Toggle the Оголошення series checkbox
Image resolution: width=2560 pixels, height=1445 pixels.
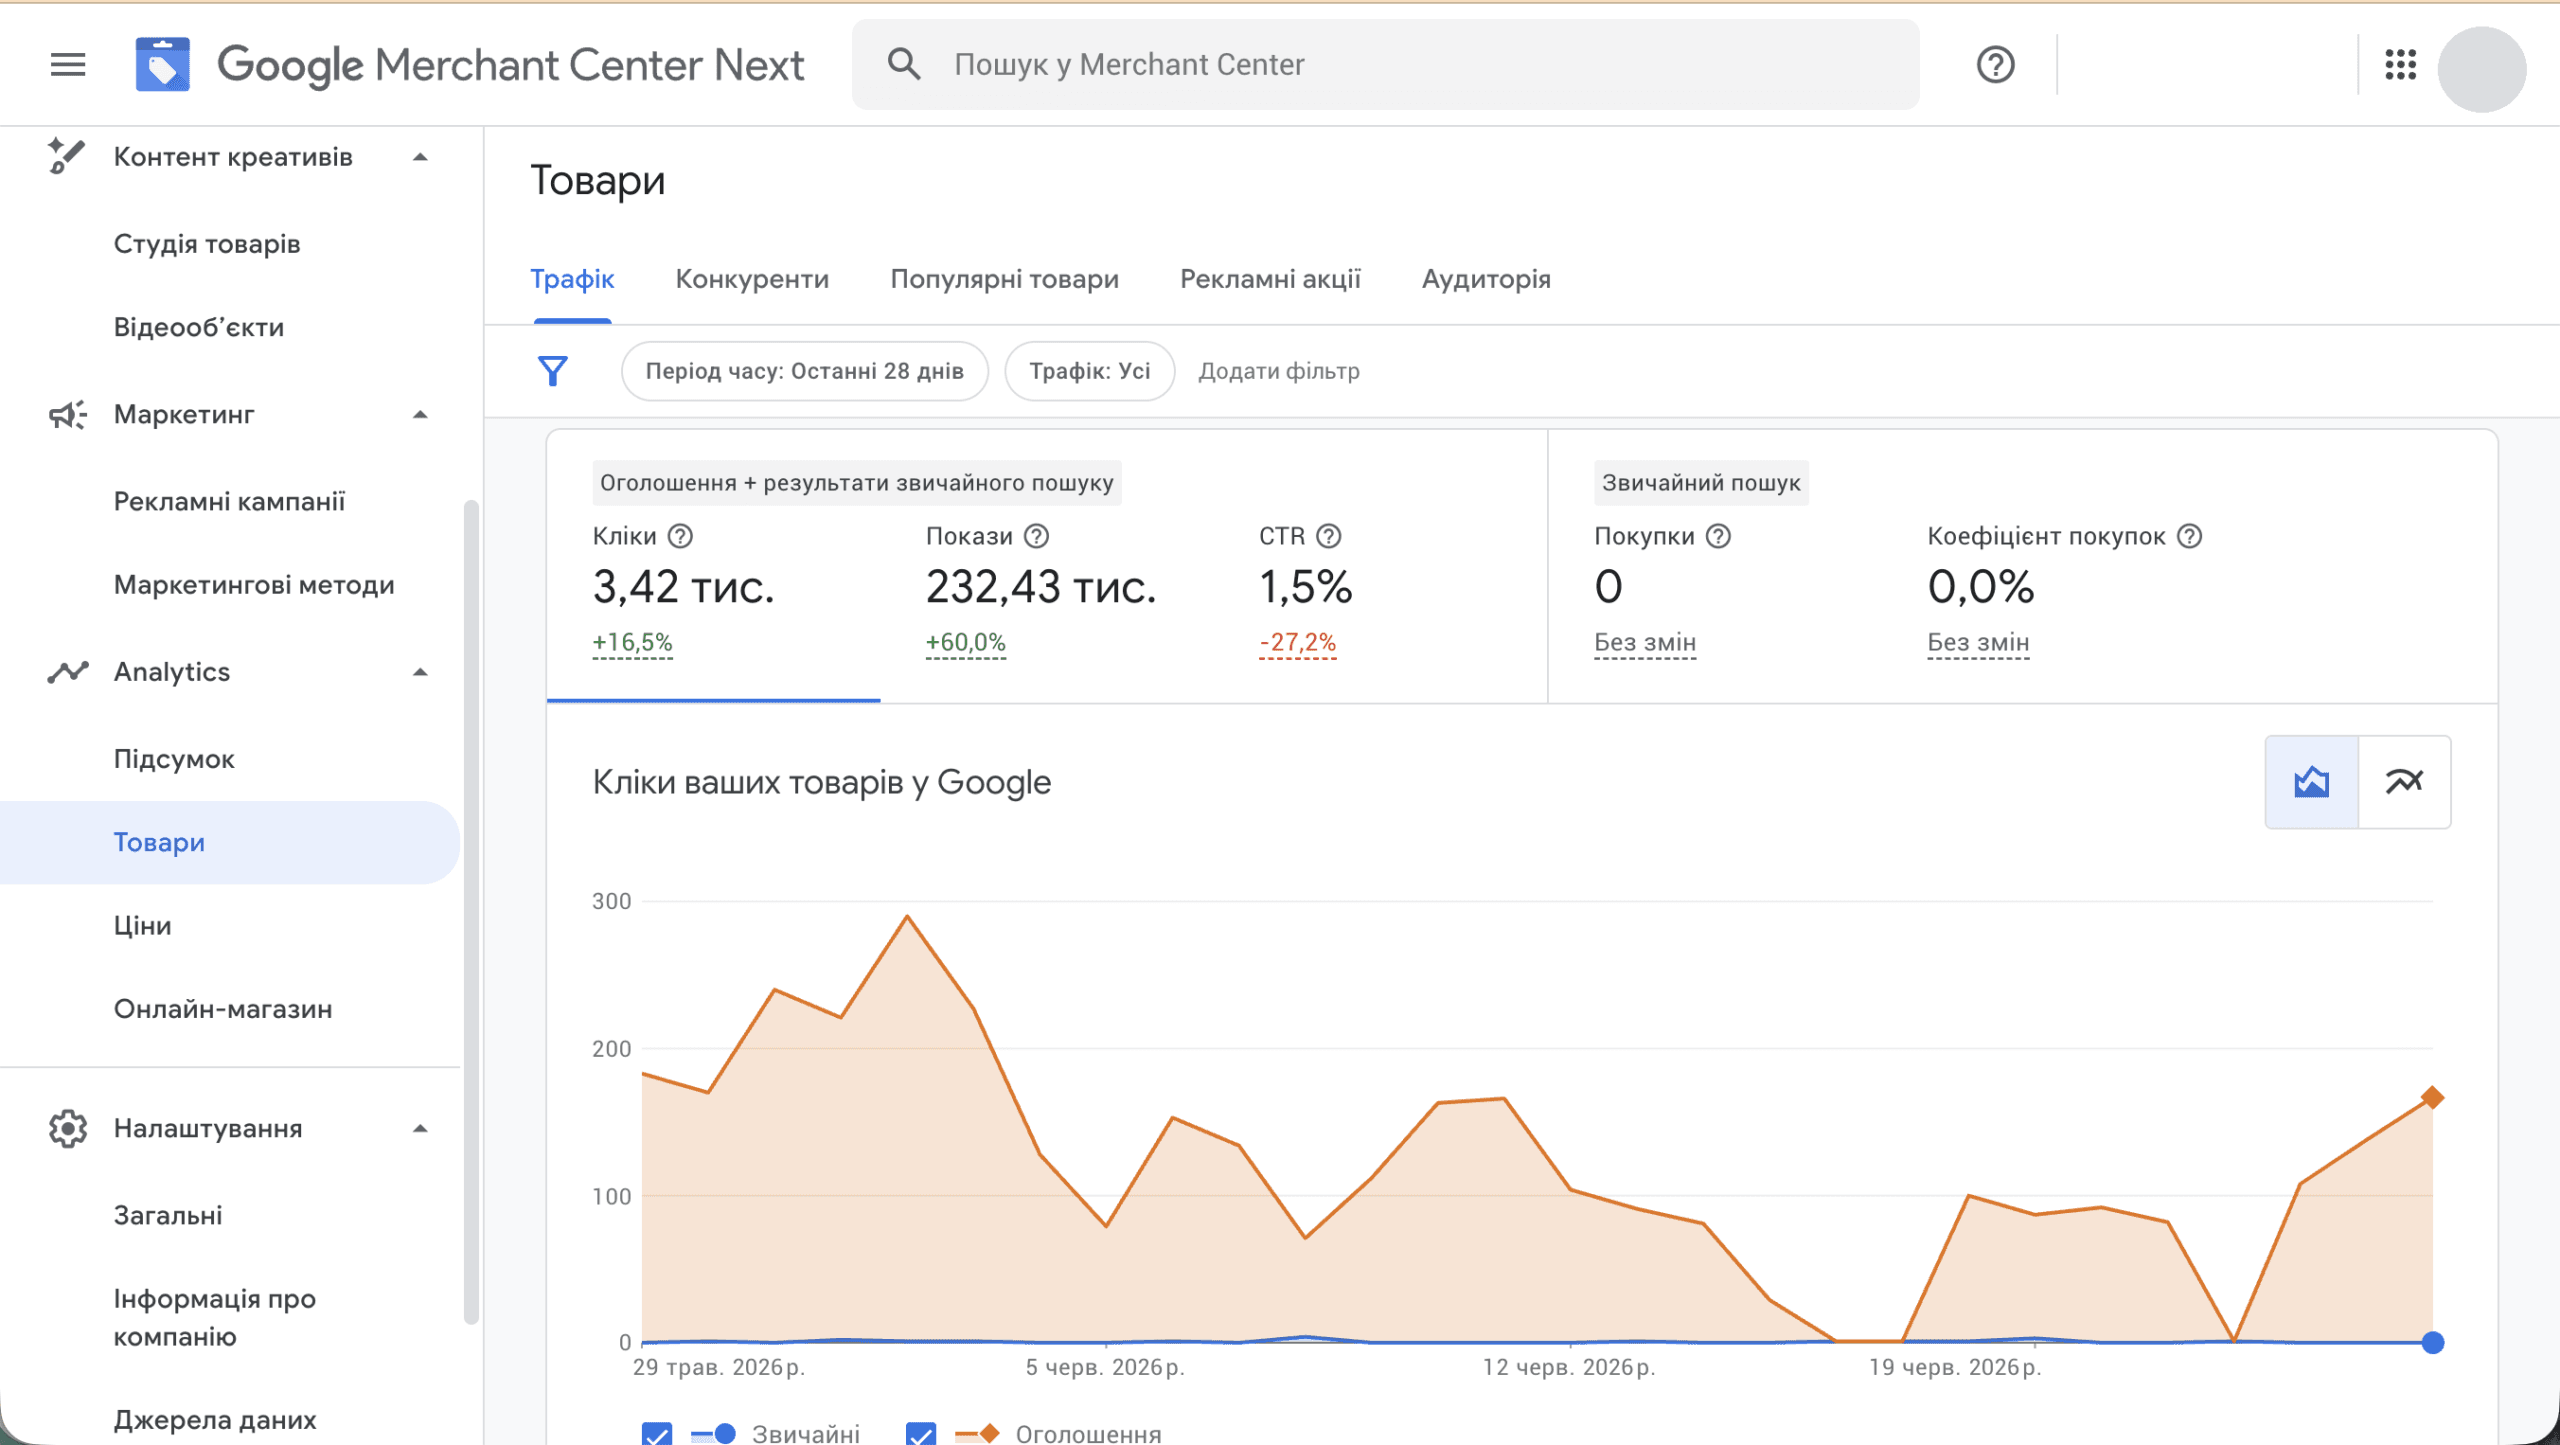pyautogui.click(x=921, y=1434)
